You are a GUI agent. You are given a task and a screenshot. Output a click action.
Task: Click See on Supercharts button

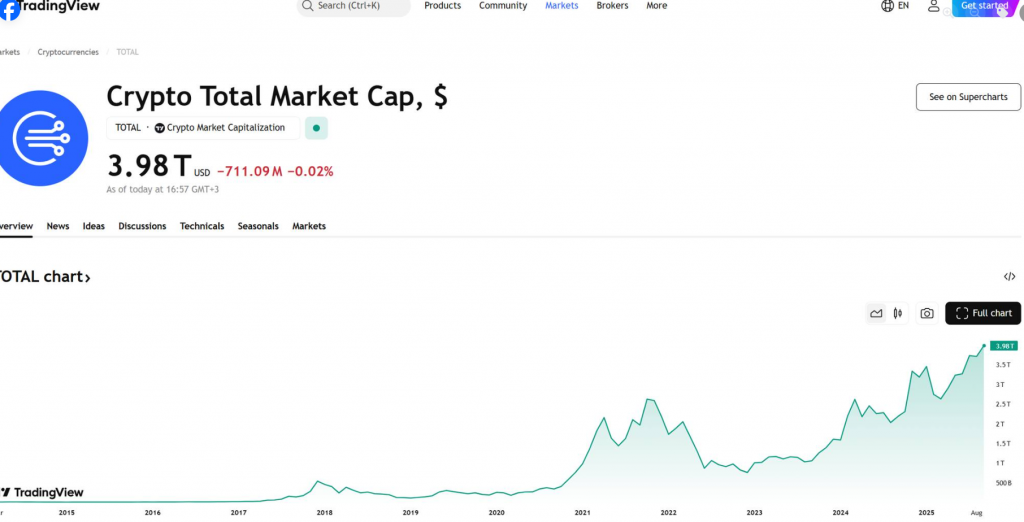(968, 97)
